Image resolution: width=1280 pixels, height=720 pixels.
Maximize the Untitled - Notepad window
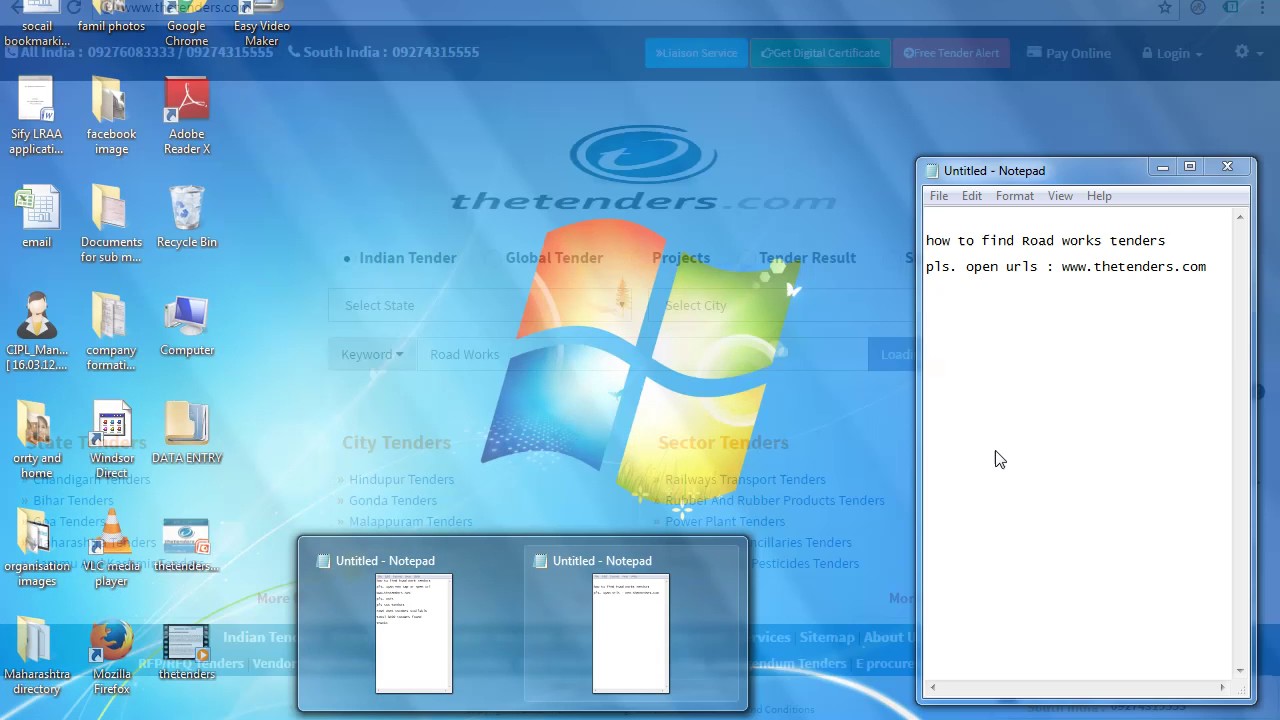(1190, 167)
